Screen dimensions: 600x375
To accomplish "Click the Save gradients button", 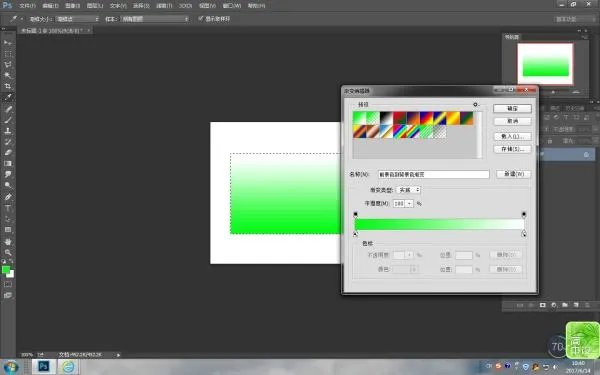I will click(512, 149).
